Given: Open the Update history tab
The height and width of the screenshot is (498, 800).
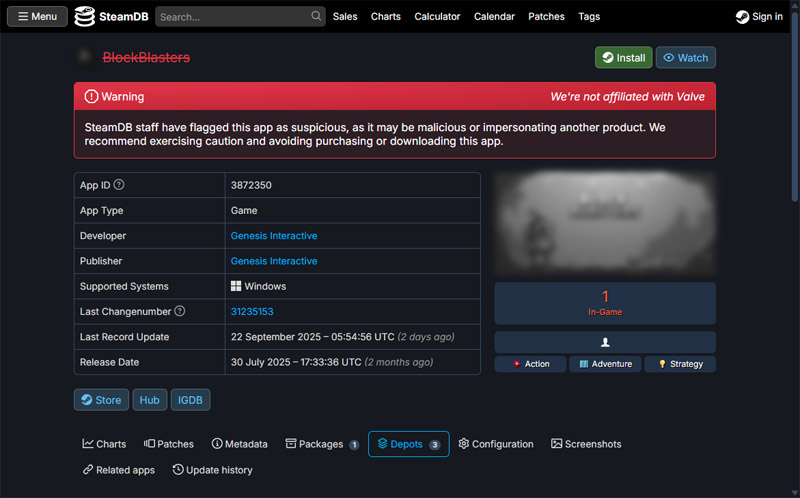Looking at the screenshot, I should (212, 470).
